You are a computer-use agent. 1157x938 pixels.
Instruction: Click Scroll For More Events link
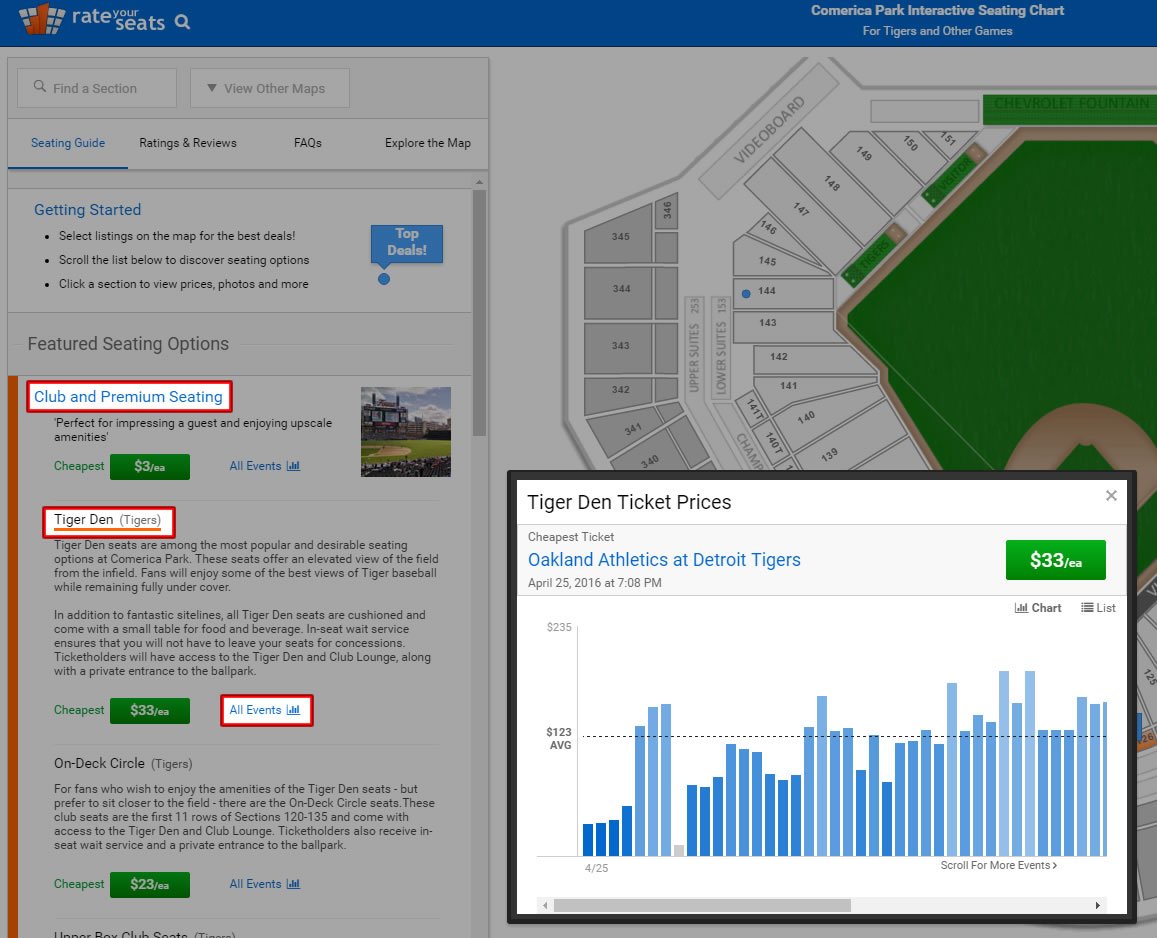[x=998, y=865]
